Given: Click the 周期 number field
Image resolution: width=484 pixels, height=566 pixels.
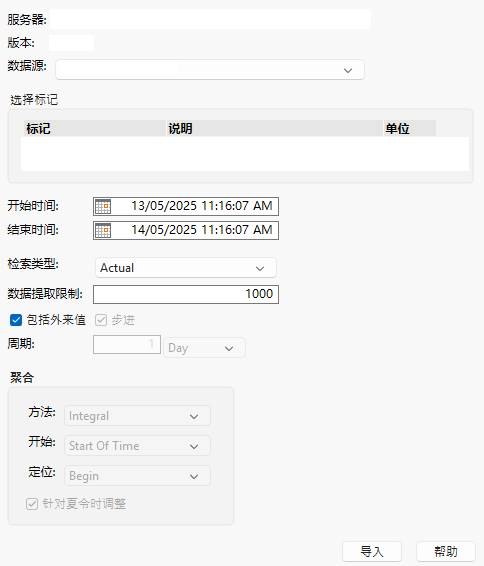Looking at the screenshot, I should [127, 344].
